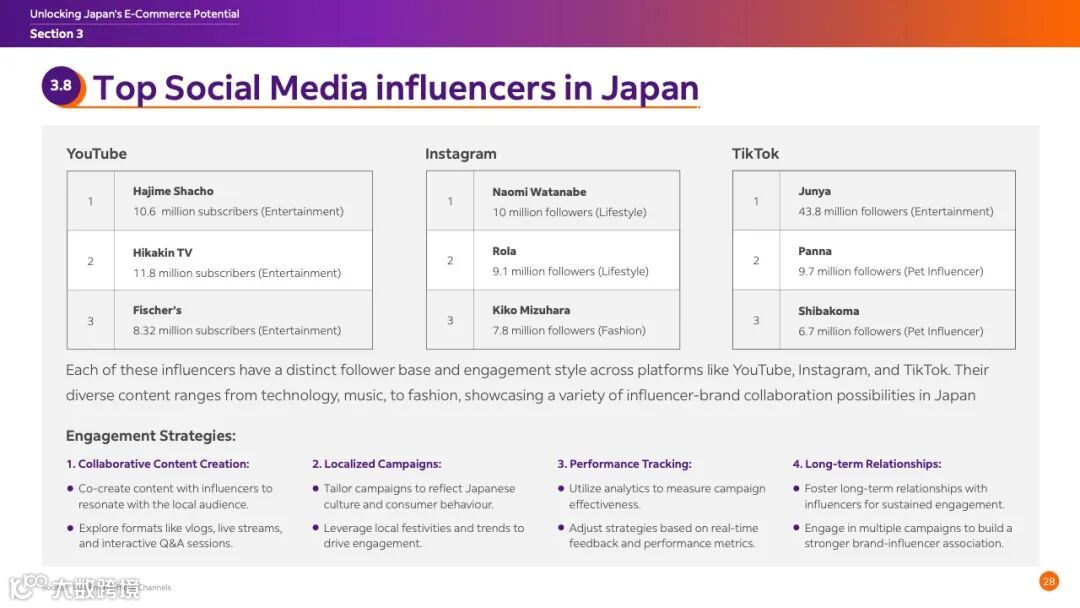Viewport: 1080px width, 608px height.
Task: Click 43.8 million followers (Entertainment) text
Action: (896, 211)
